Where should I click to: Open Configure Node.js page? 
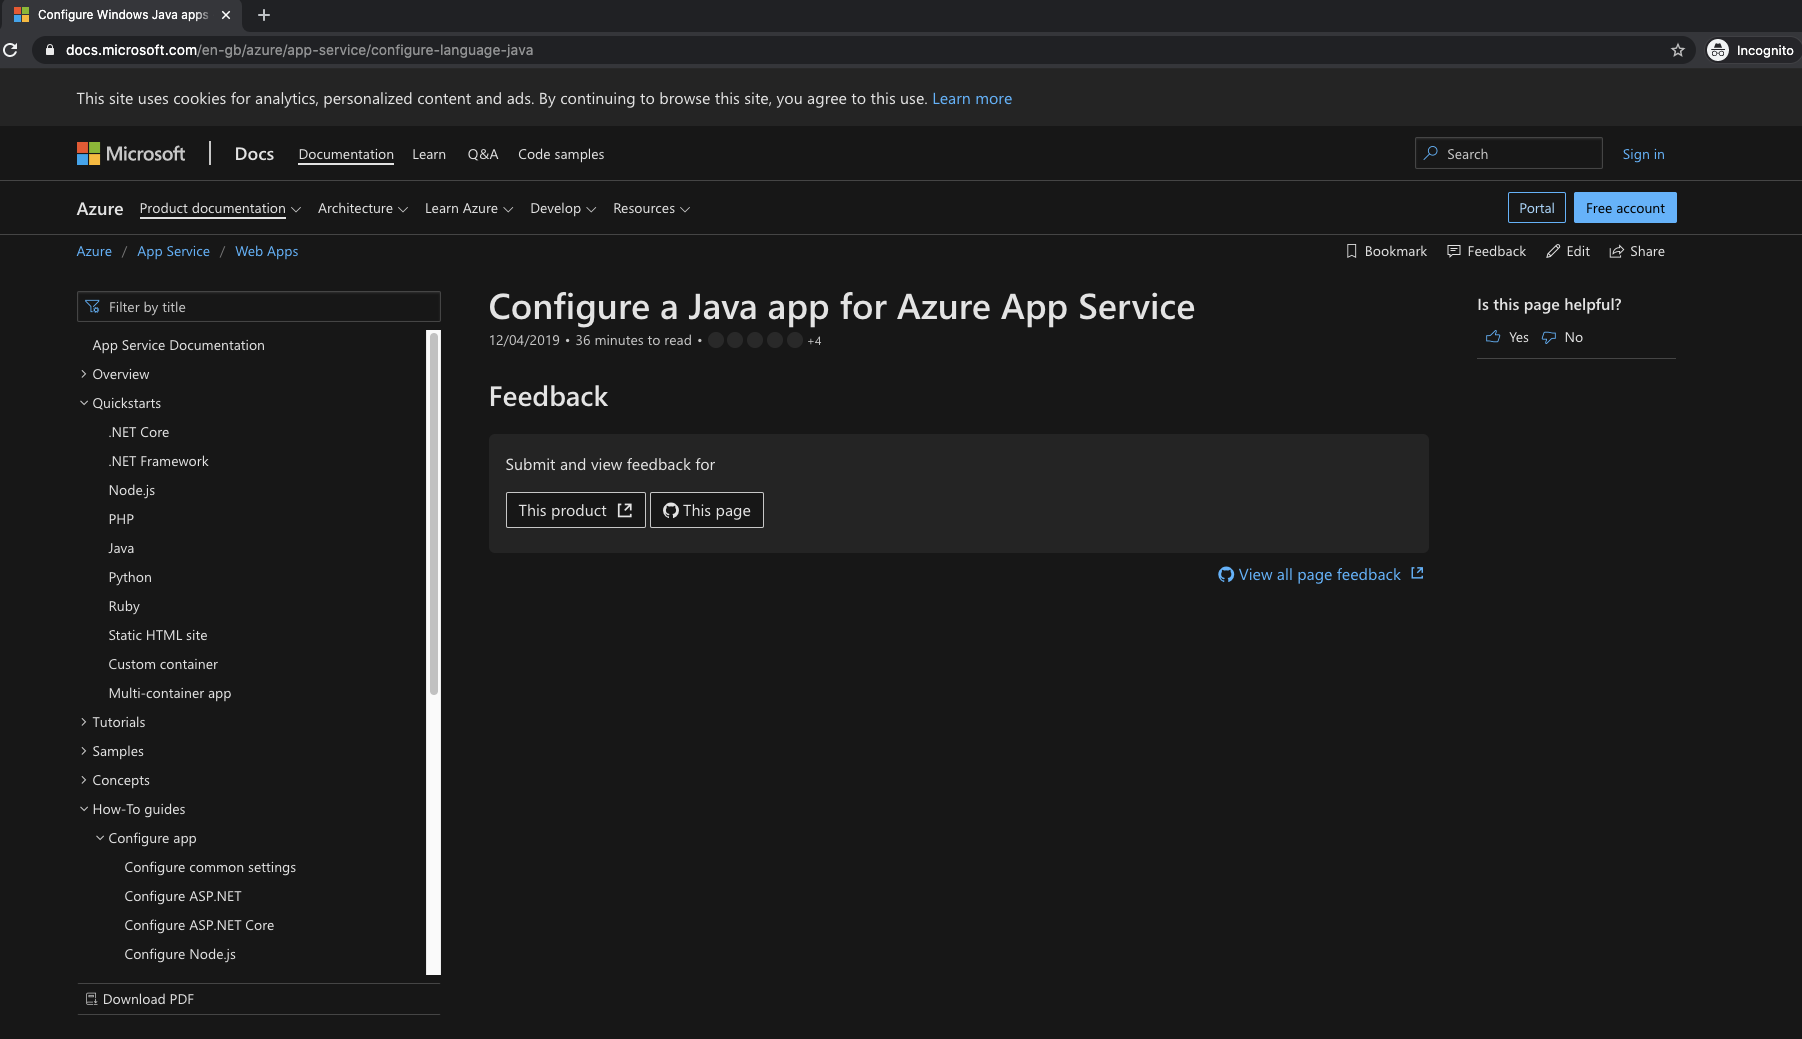180,954
